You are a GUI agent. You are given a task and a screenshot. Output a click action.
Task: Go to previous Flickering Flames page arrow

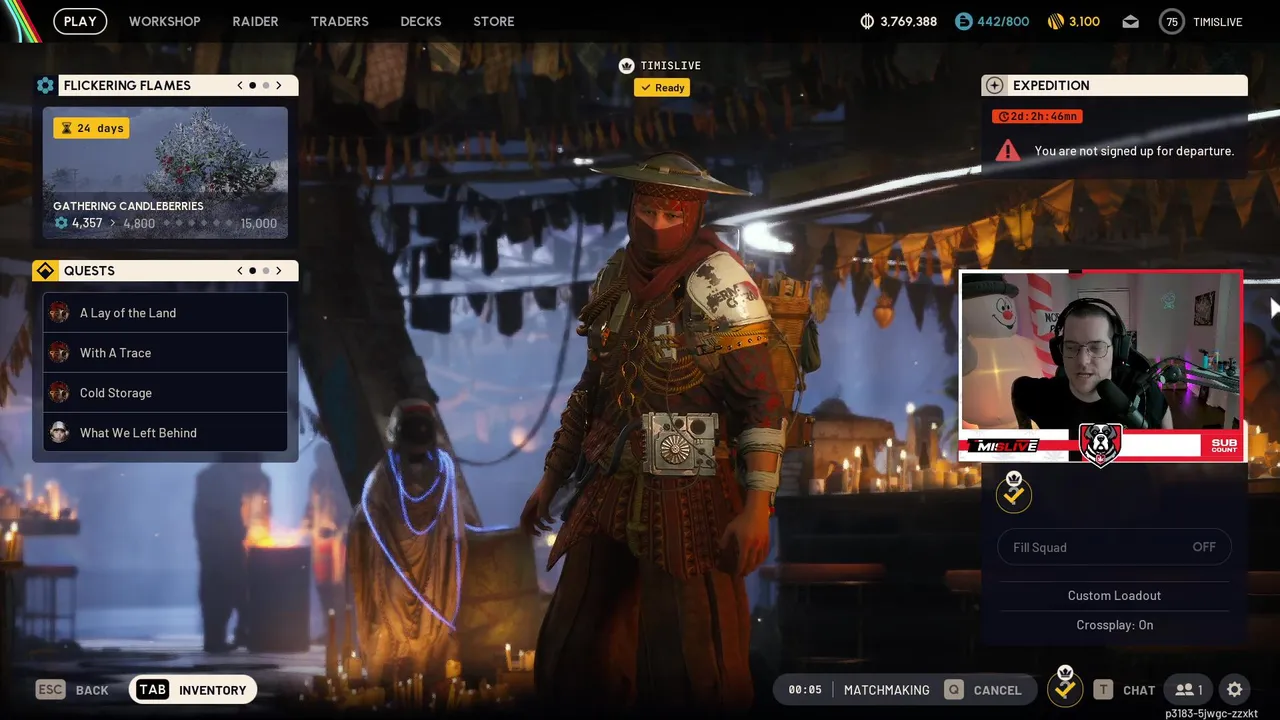tap(240, 86)
